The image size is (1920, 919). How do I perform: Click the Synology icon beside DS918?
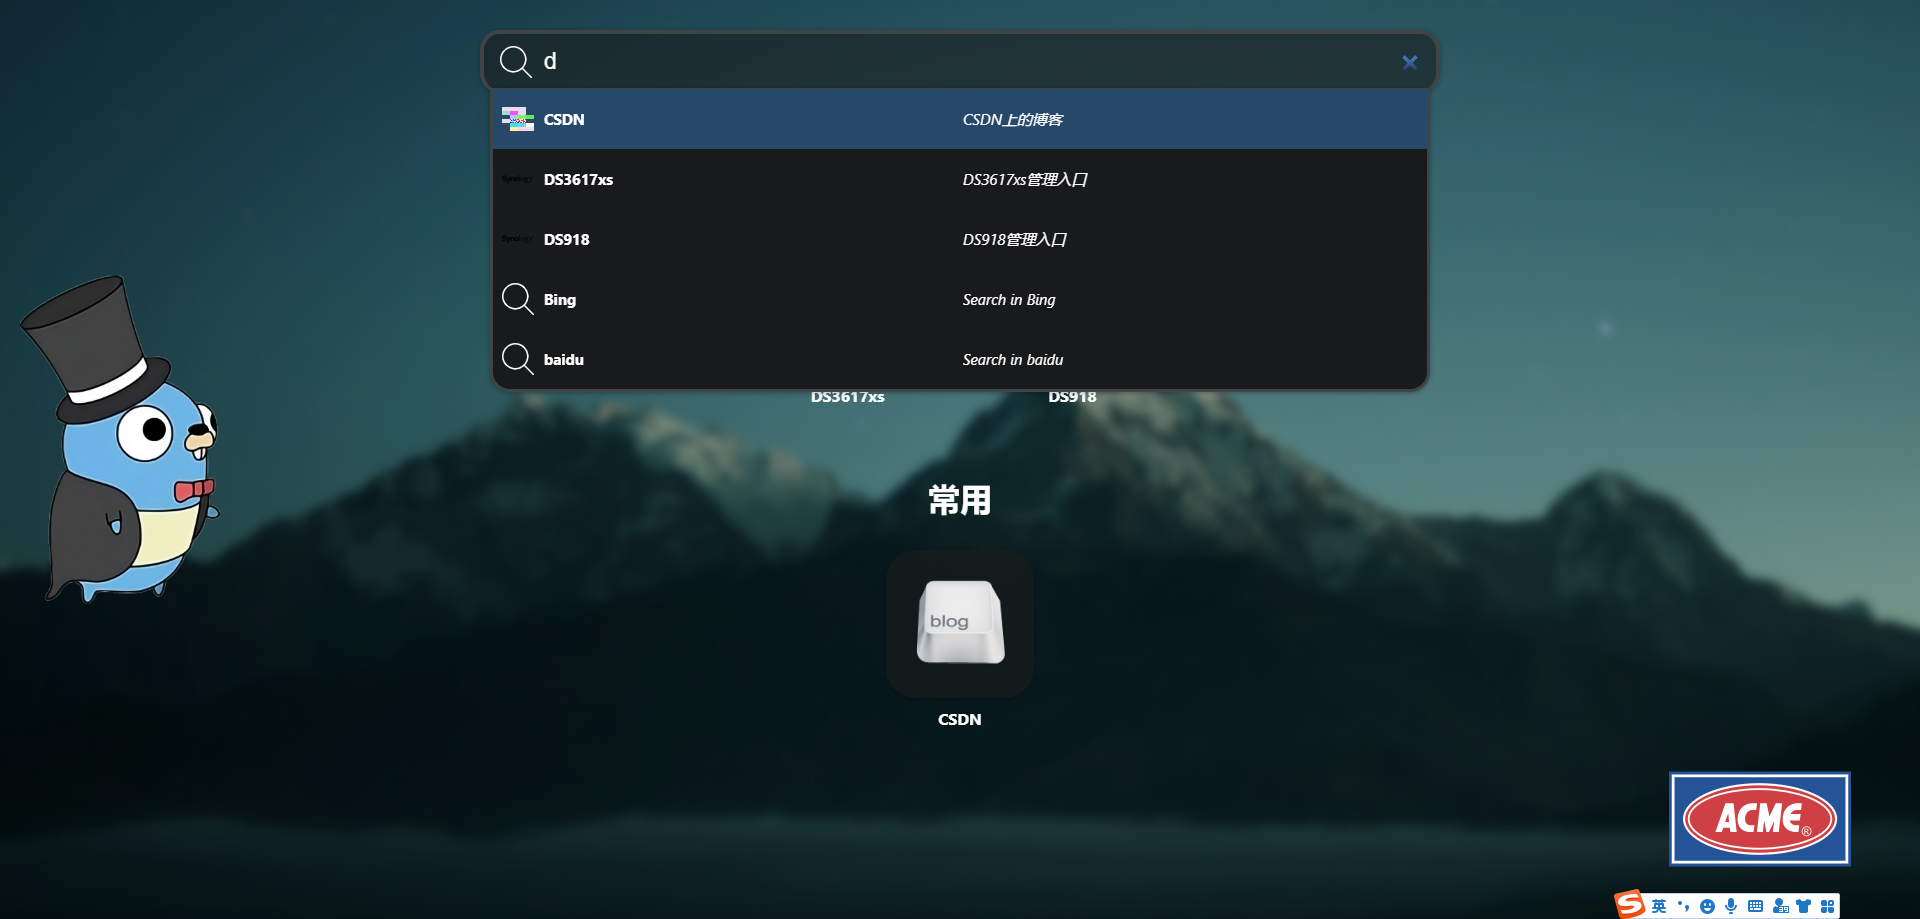[x=517, y=239]
